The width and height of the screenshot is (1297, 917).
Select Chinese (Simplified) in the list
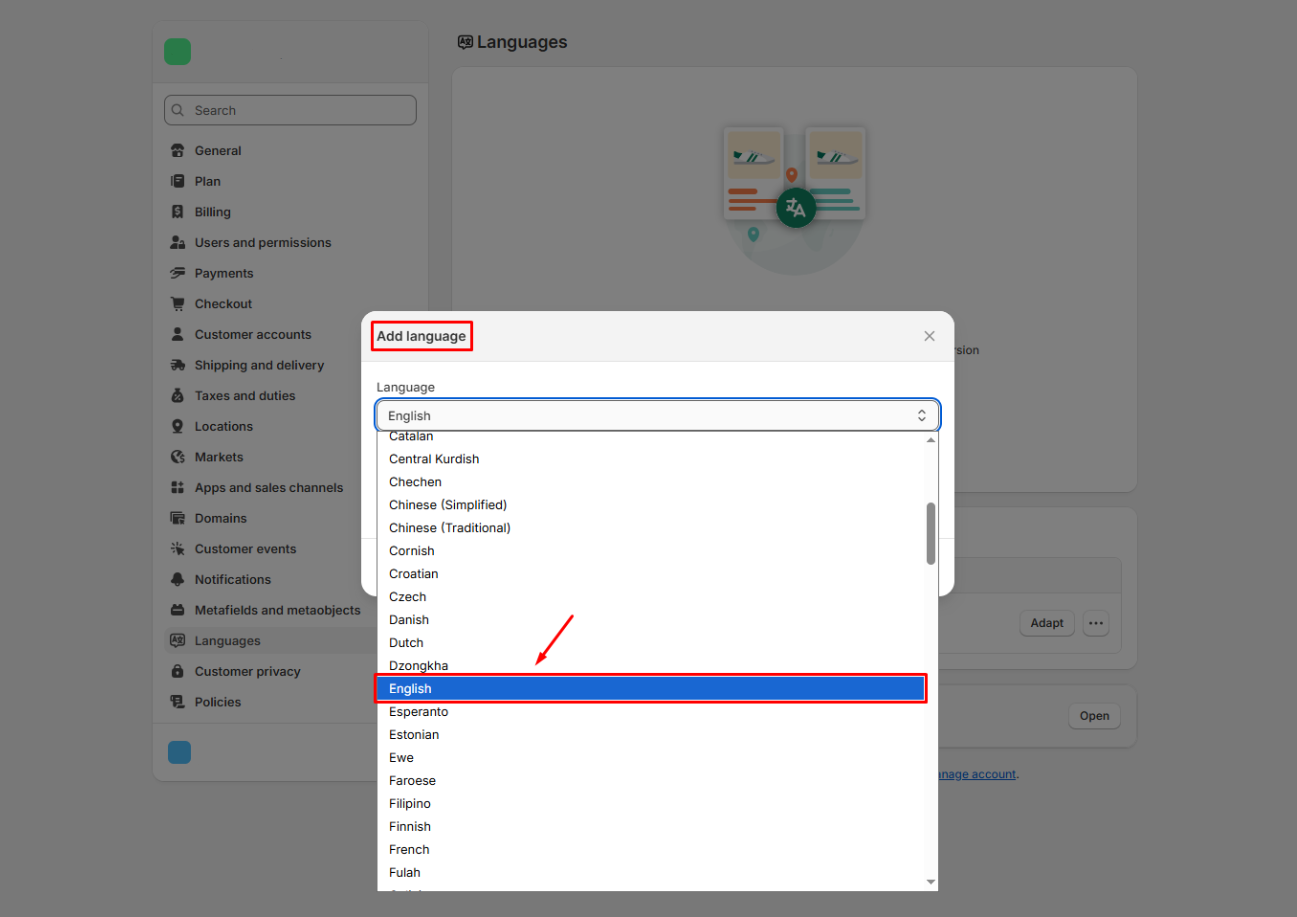click(x=448, y=505)
